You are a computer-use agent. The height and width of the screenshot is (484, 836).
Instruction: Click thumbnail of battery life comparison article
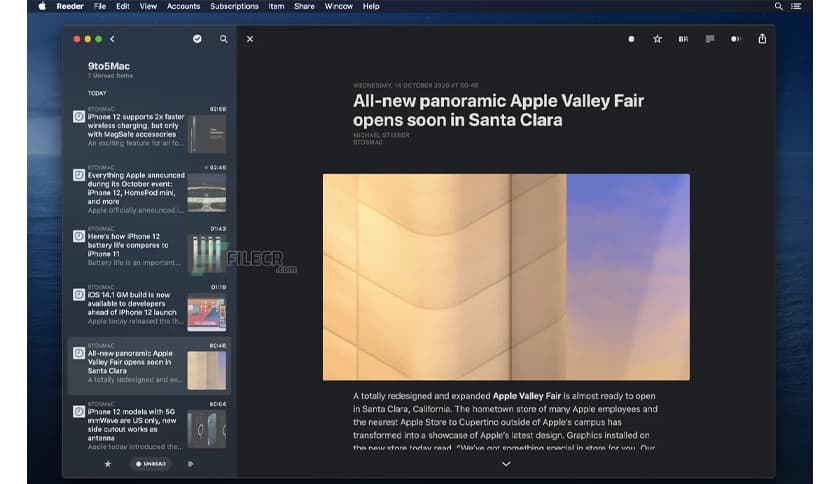coord(206,254)
